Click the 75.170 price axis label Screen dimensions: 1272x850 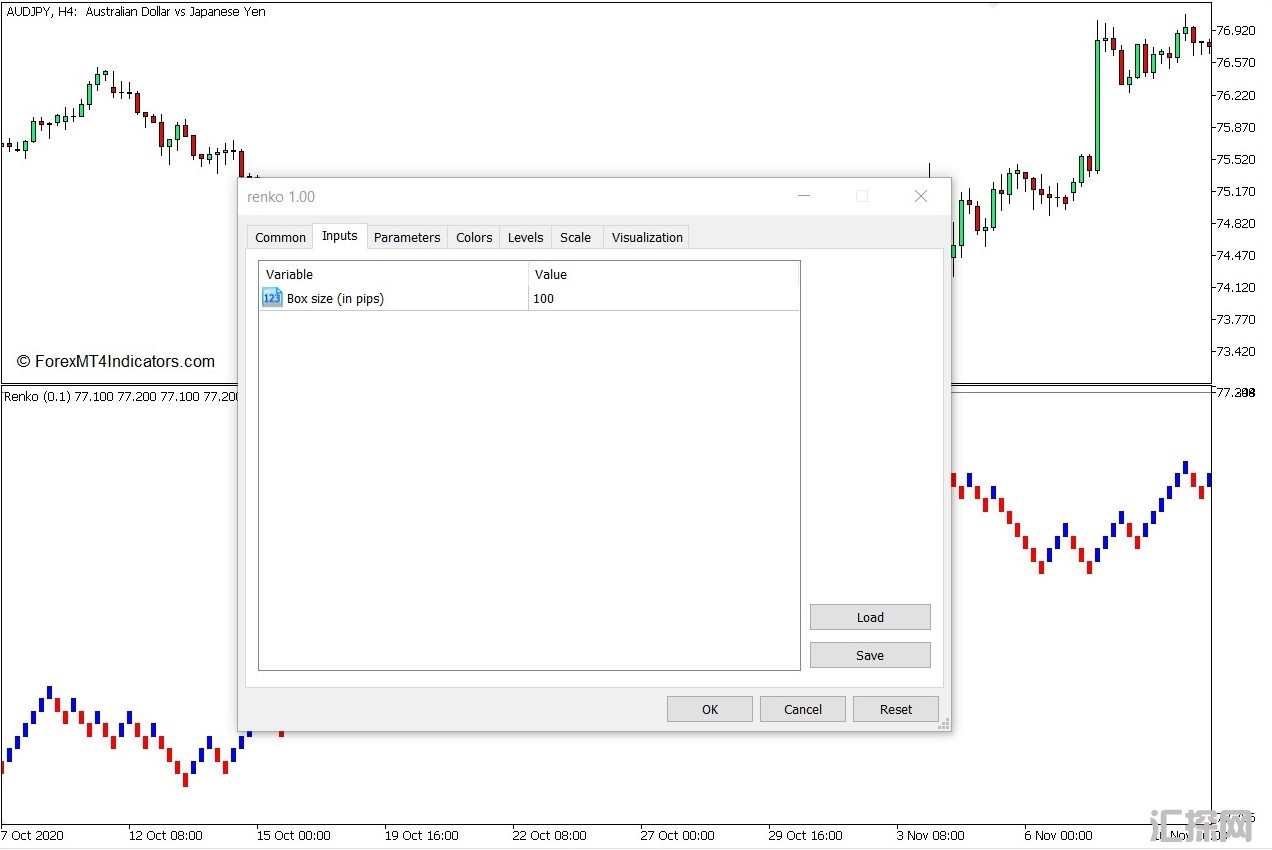pos(1235,191)
